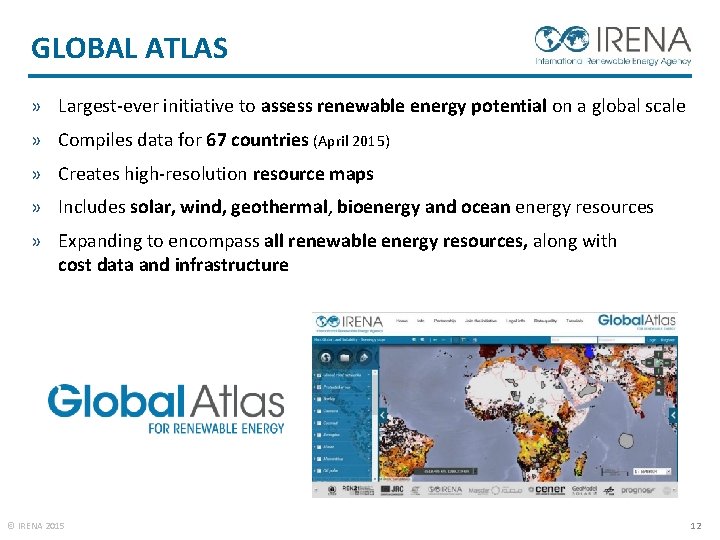Click the cener partner logo

click(x=547, y=490)
